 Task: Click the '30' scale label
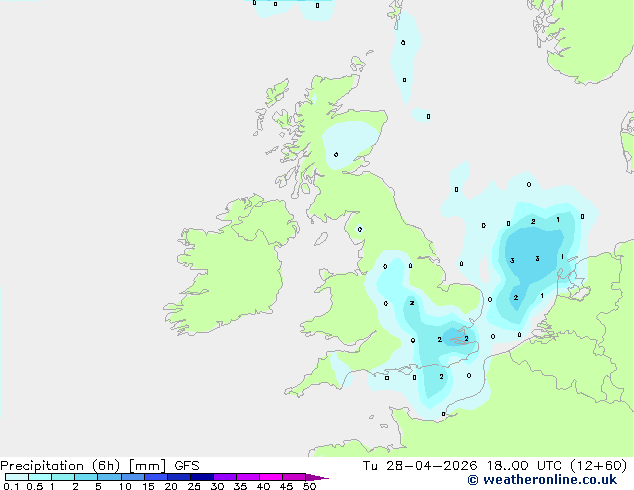pos(217,486)
